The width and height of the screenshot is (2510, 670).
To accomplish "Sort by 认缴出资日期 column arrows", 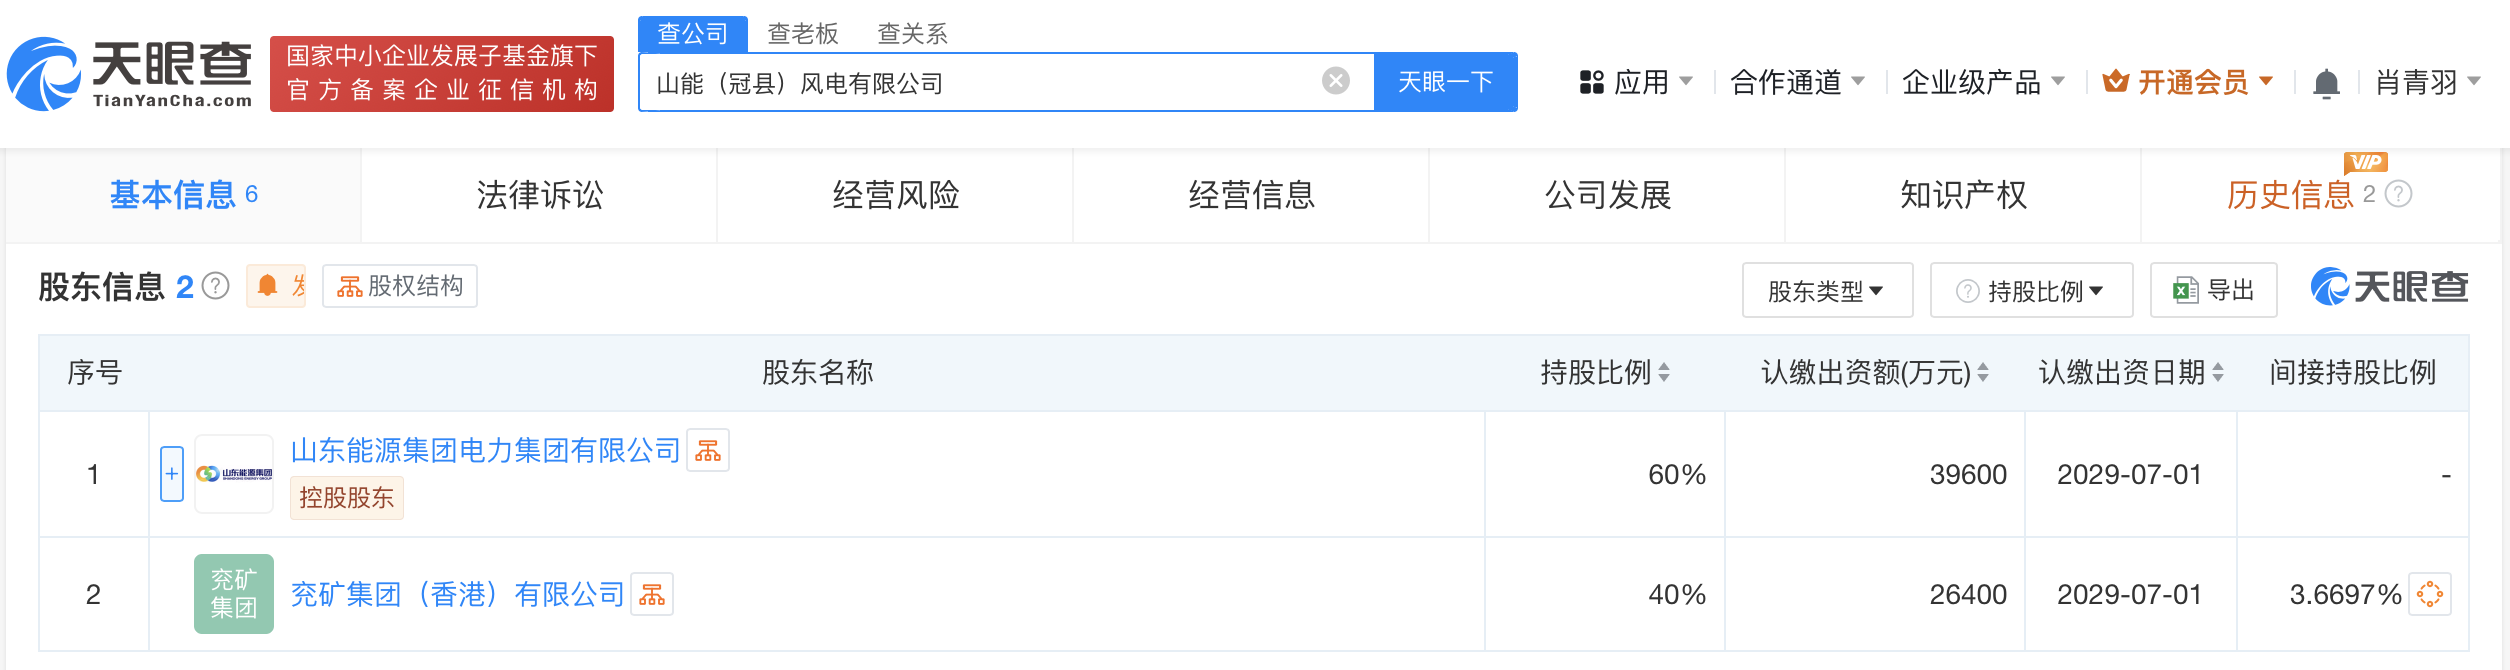I will pyautogui.click(x=2218, y=373).
